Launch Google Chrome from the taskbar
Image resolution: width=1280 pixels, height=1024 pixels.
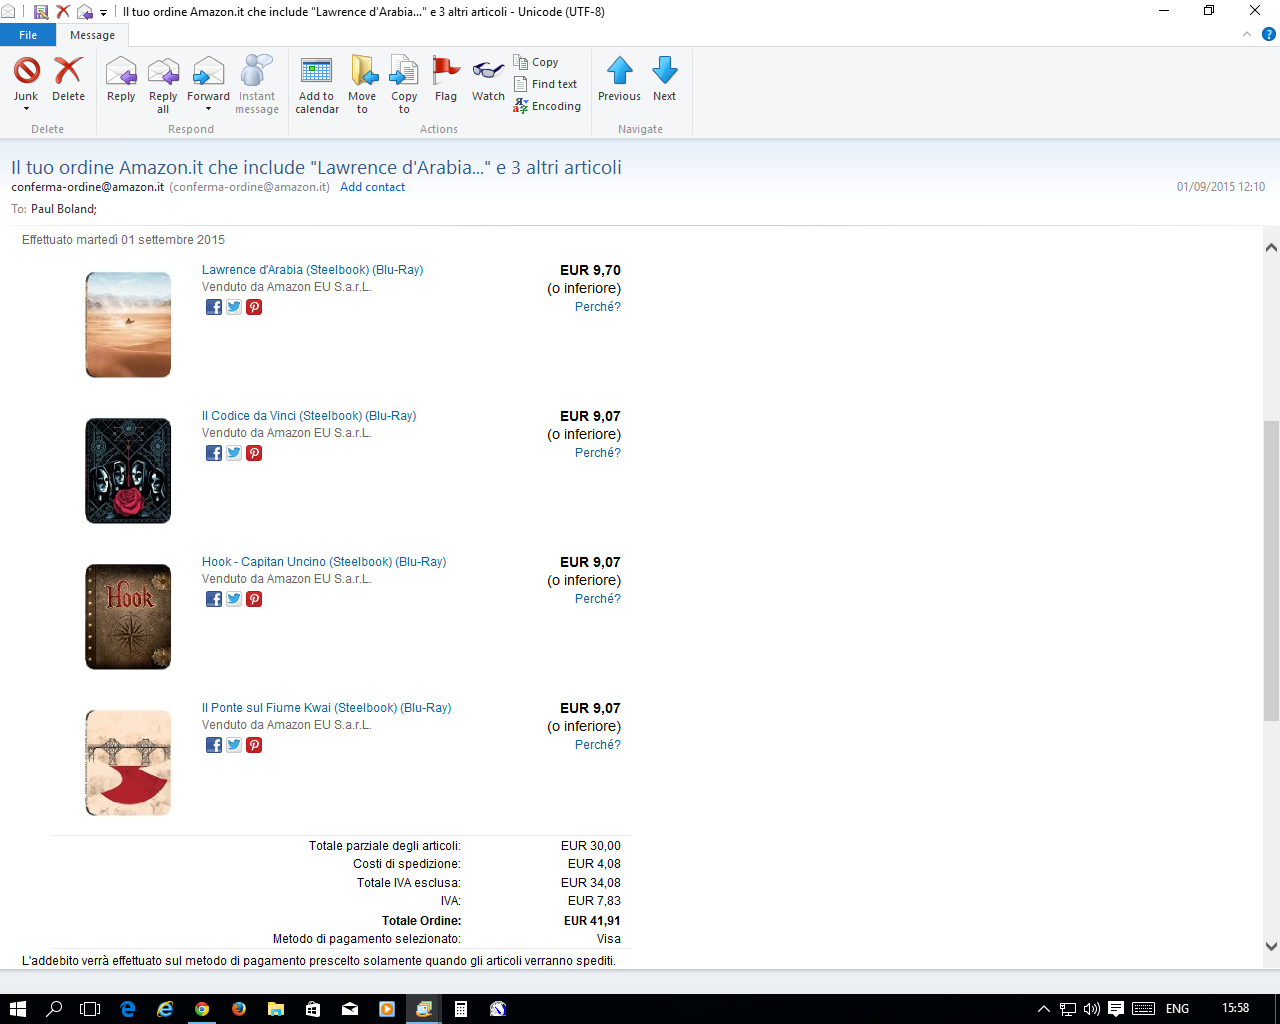click(202, 1009)
